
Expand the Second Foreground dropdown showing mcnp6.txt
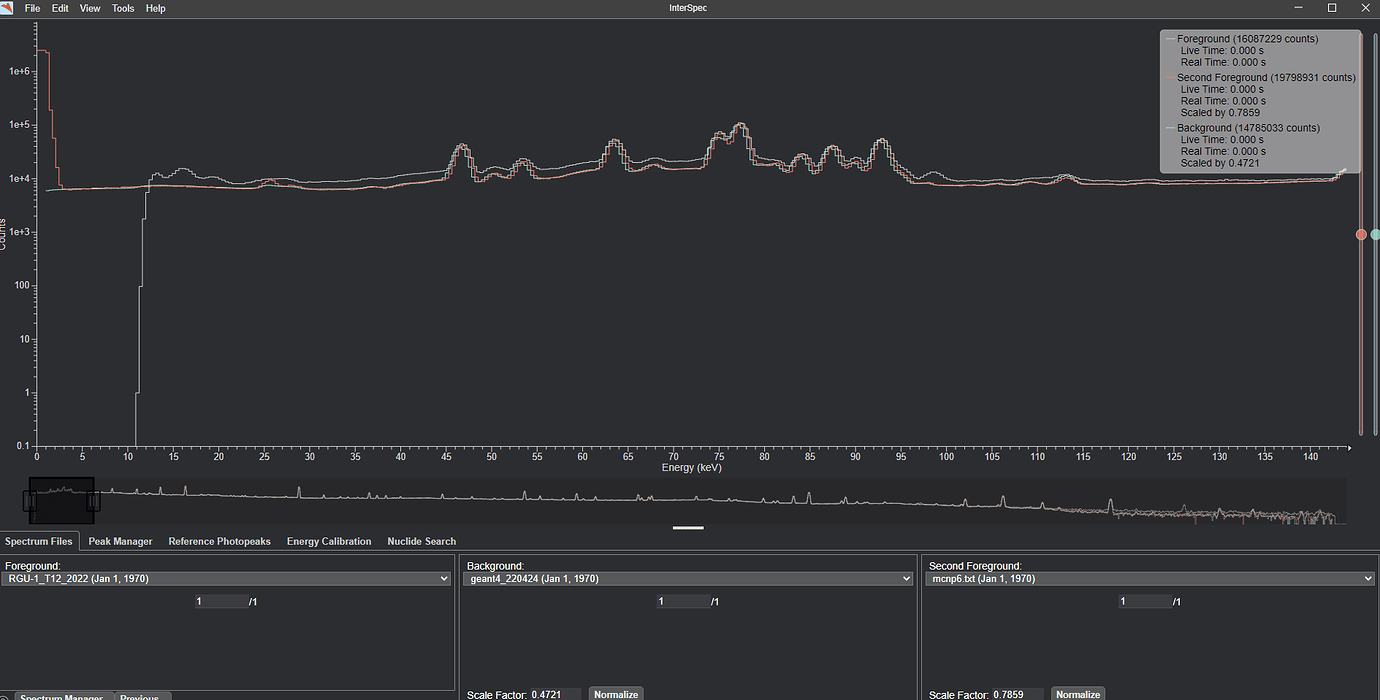[x=1150, y=578]
